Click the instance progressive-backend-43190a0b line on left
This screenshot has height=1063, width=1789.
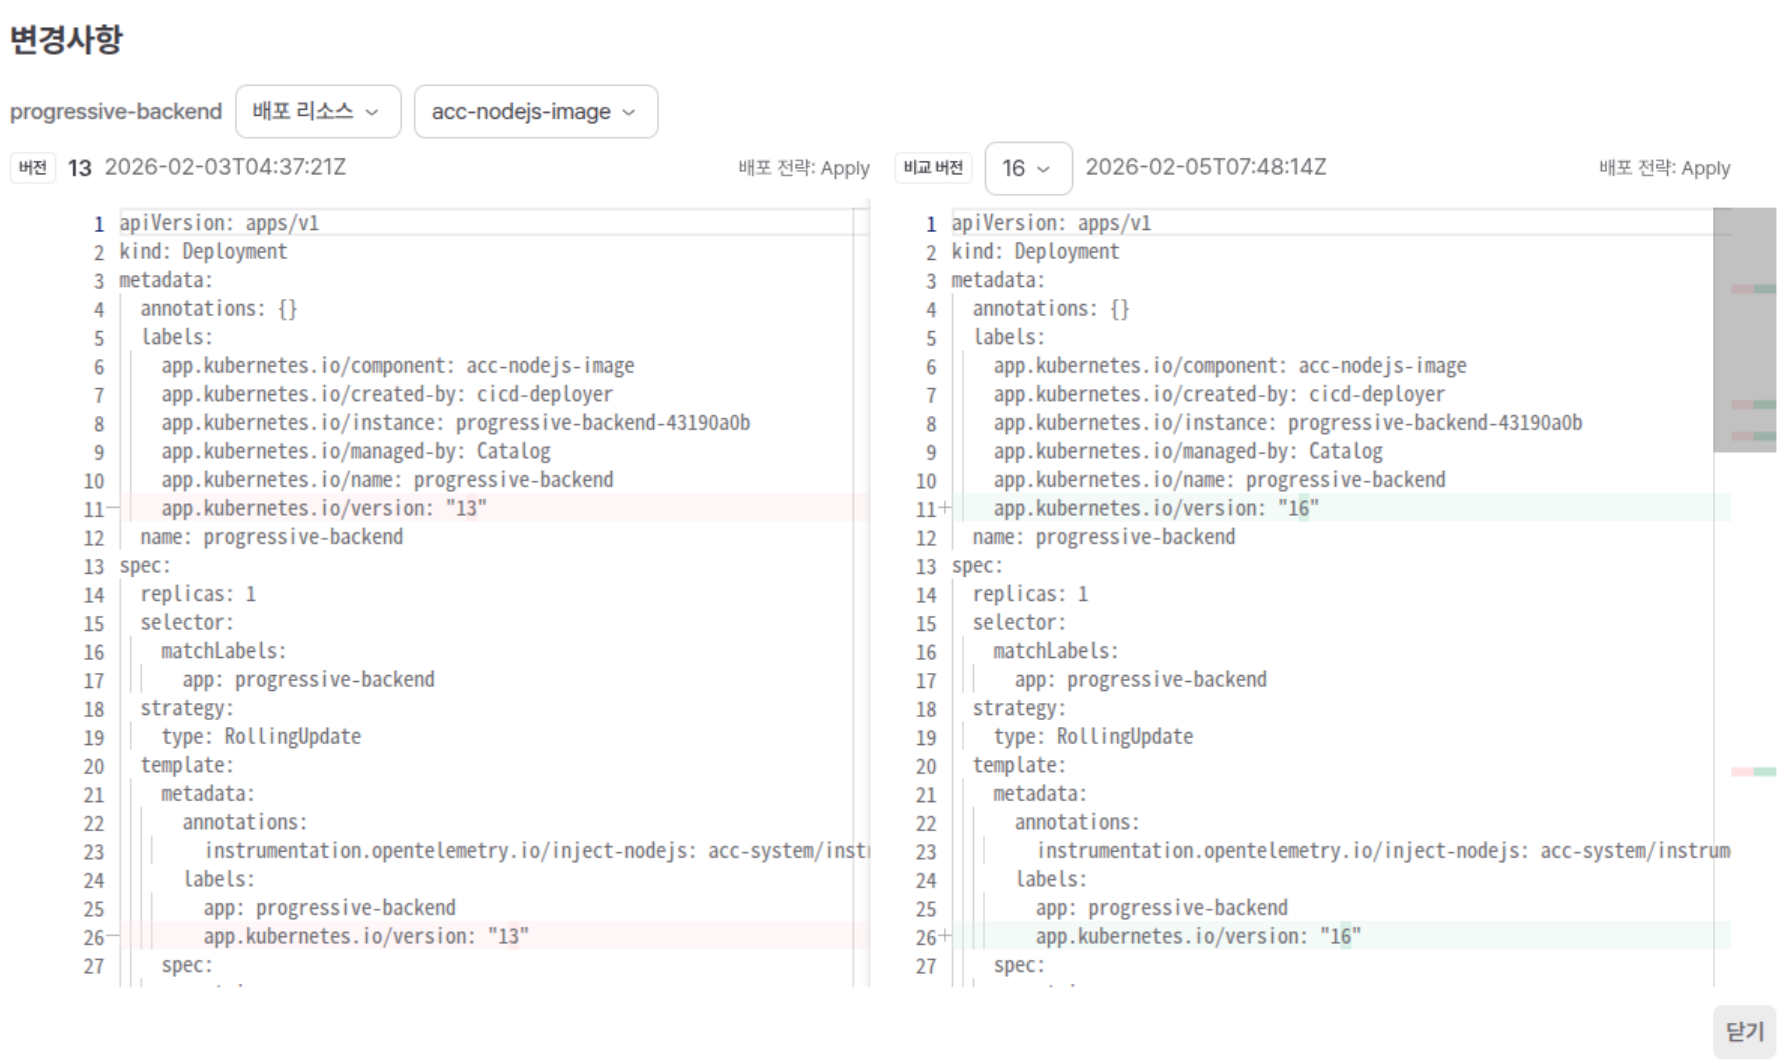pos(456,422)
